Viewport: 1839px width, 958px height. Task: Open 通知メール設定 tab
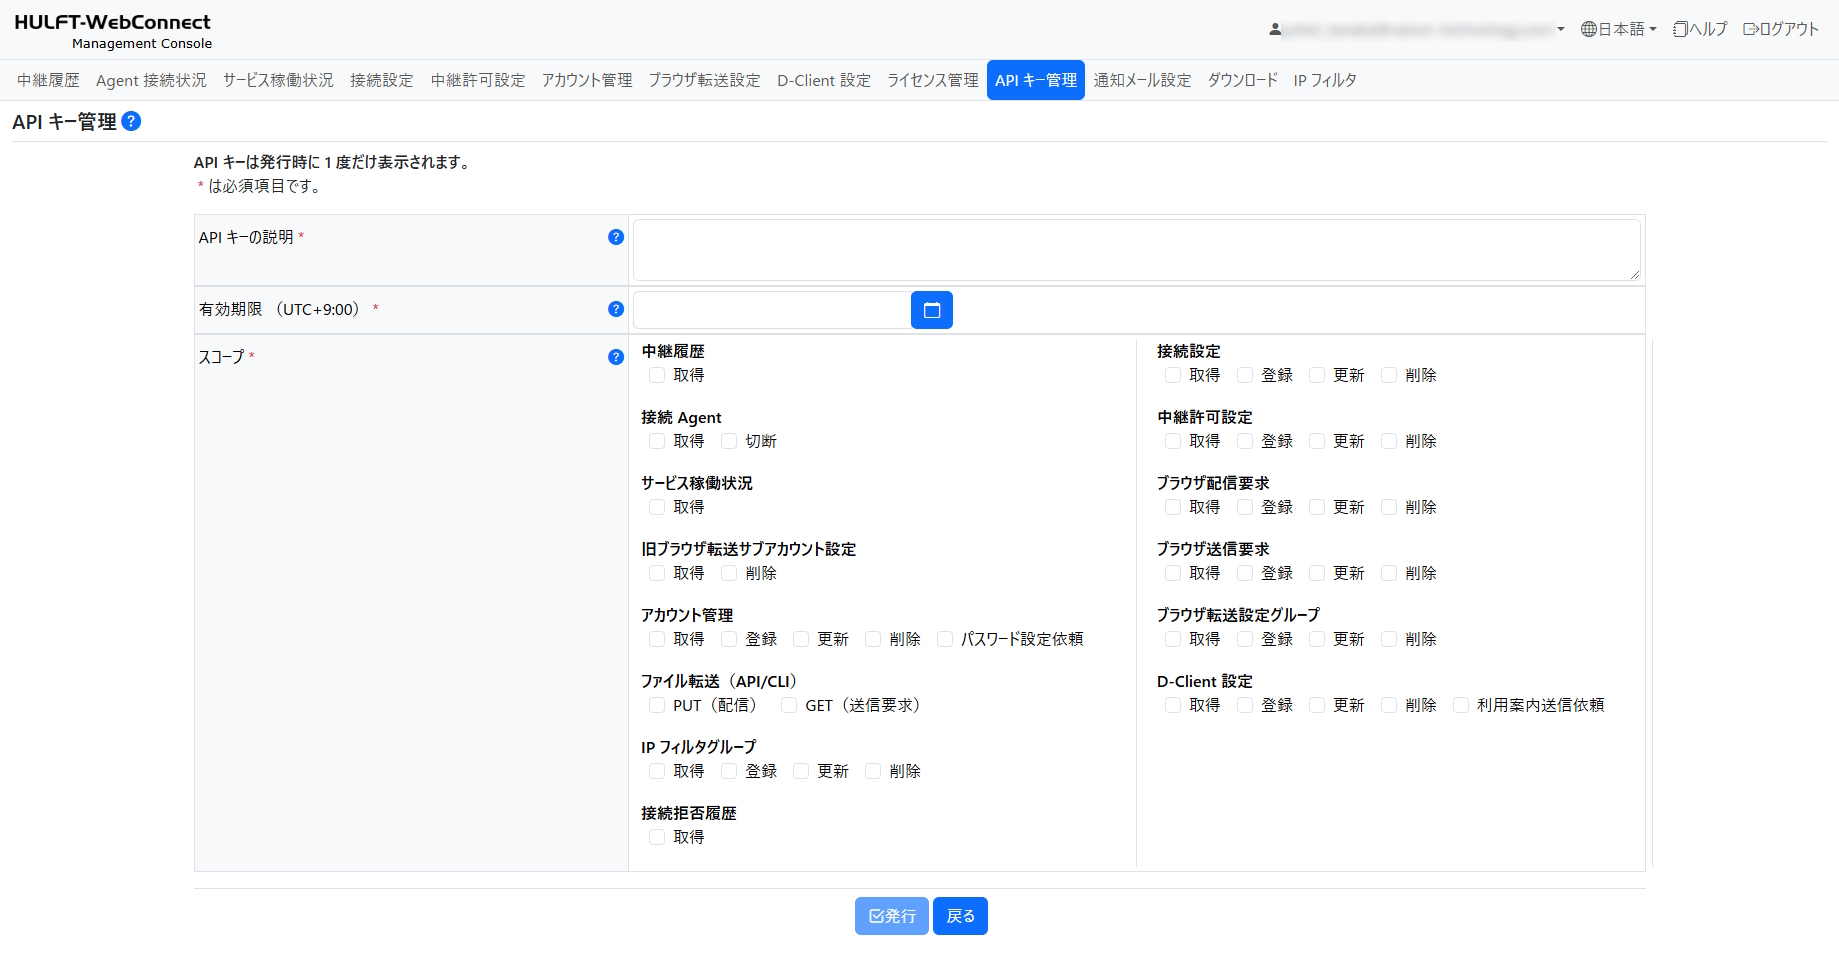1142,80
